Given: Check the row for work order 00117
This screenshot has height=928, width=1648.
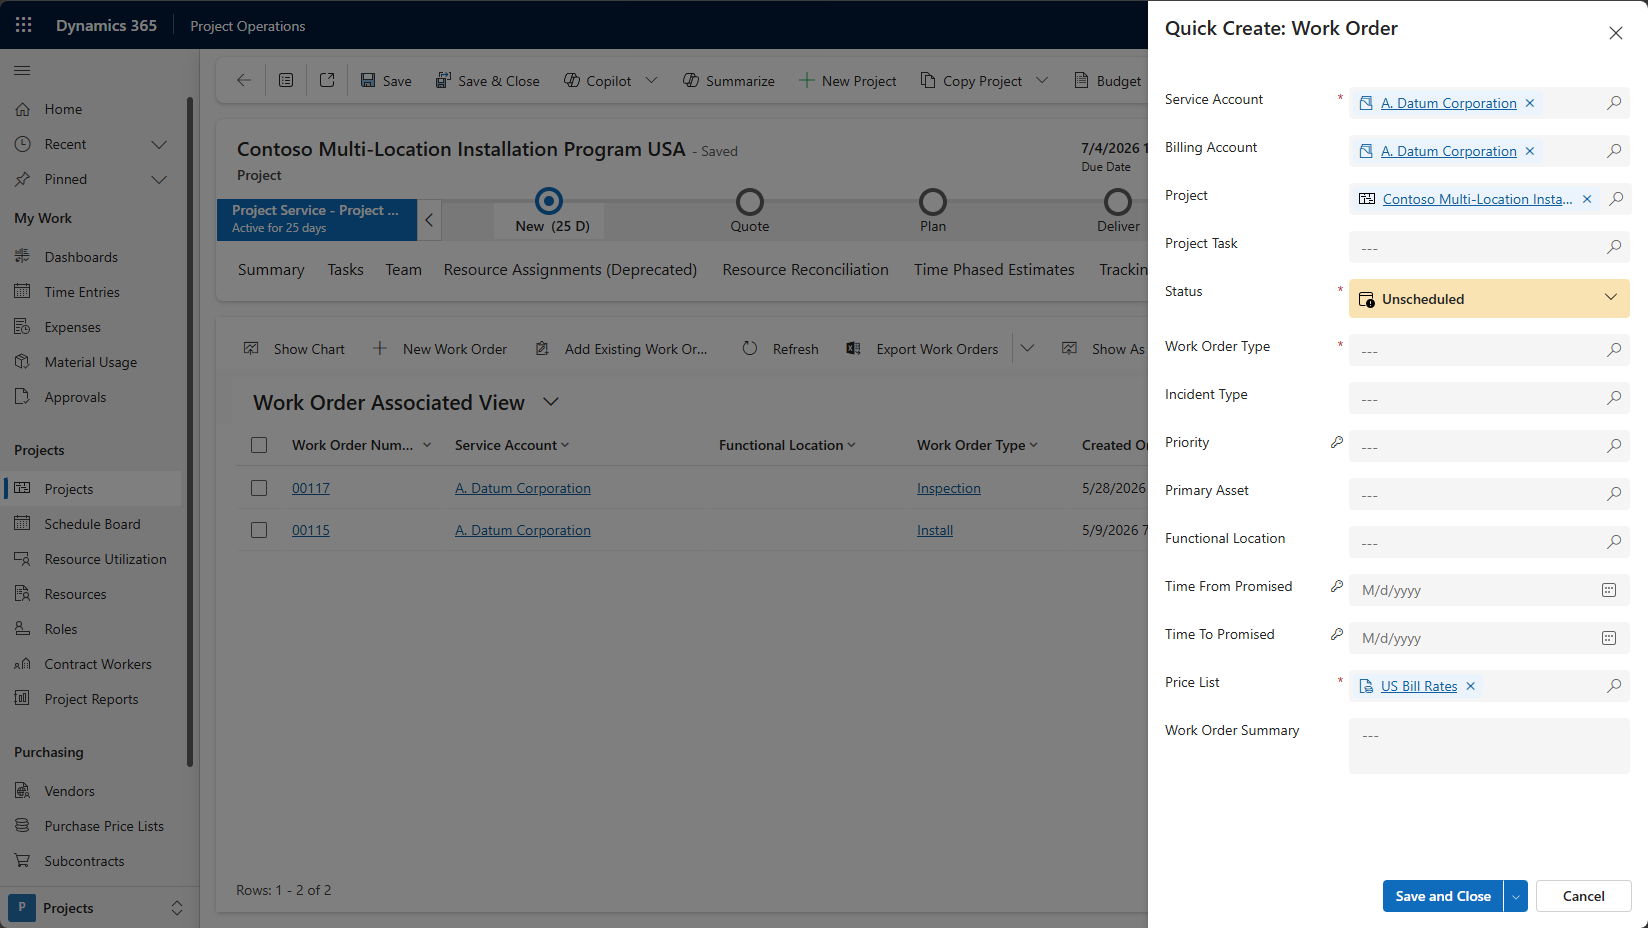Looking at the screenshot, I should pyautogui.click(x=259, y=488).
